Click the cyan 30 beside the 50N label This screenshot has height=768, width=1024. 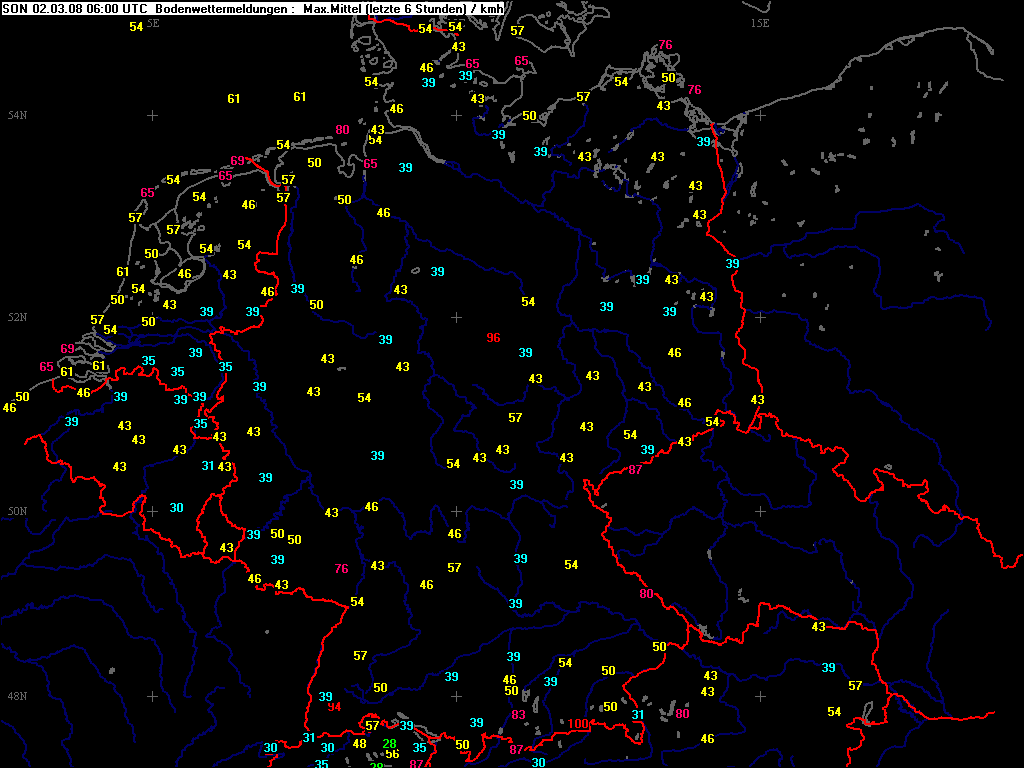(x=176, y=508)
